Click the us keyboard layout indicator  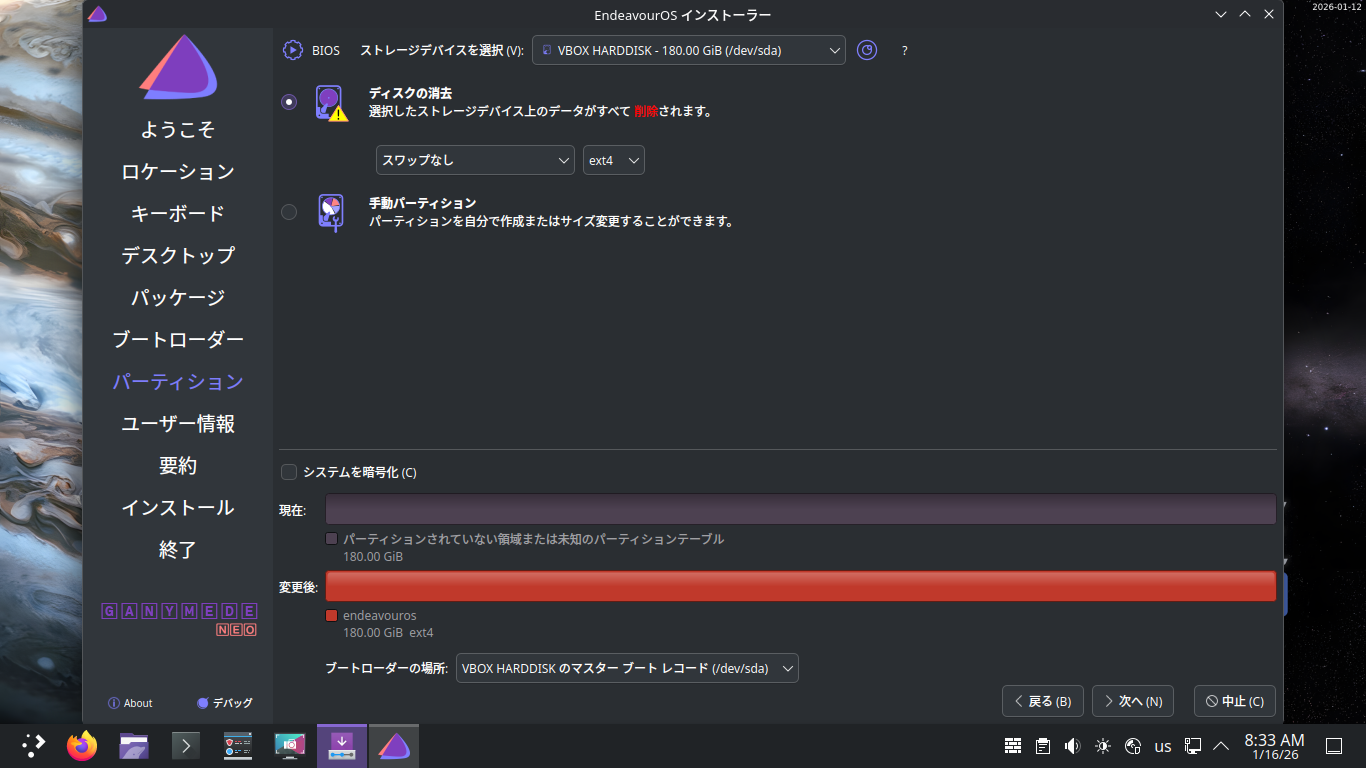1163,746
